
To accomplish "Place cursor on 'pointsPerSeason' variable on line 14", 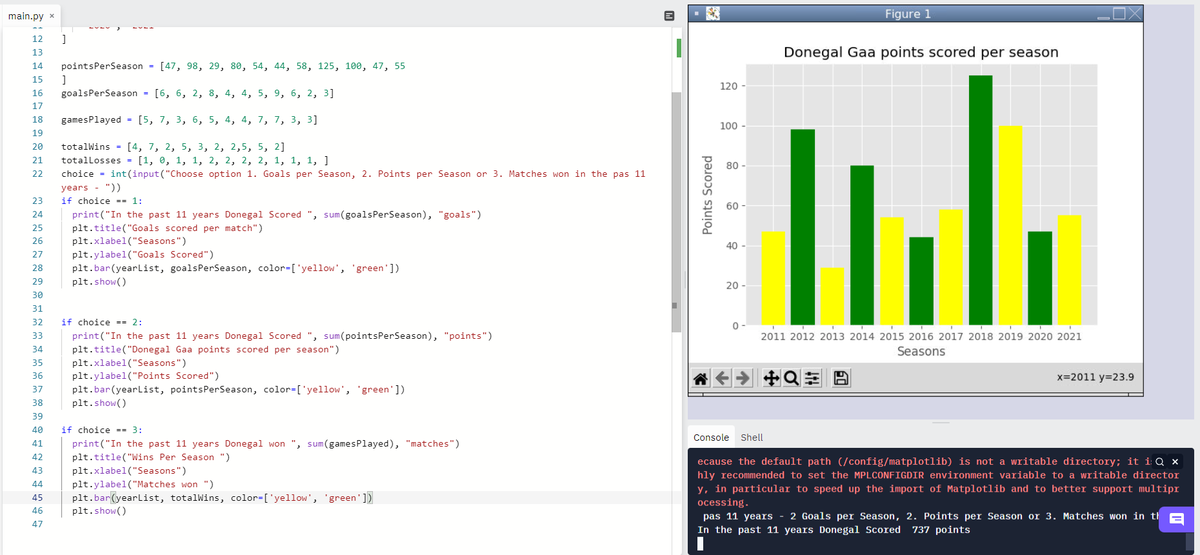I will 103,65.
